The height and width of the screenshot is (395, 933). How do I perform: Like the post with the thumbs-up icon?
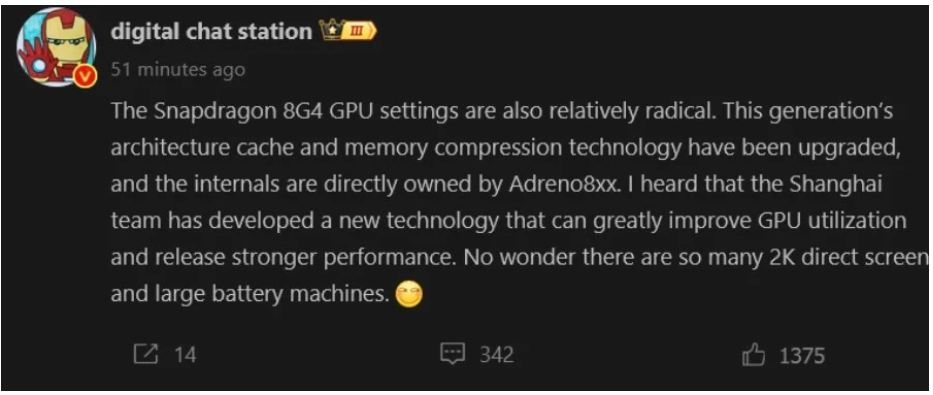754,356
